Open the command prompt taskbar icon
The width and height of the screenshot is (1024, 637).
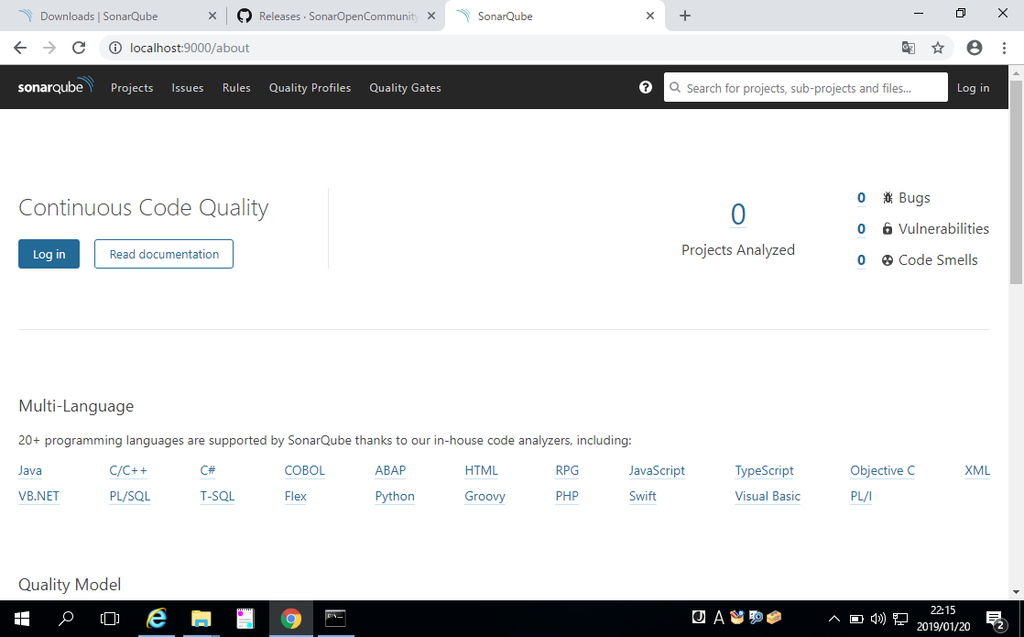click(x=335, y=618)
